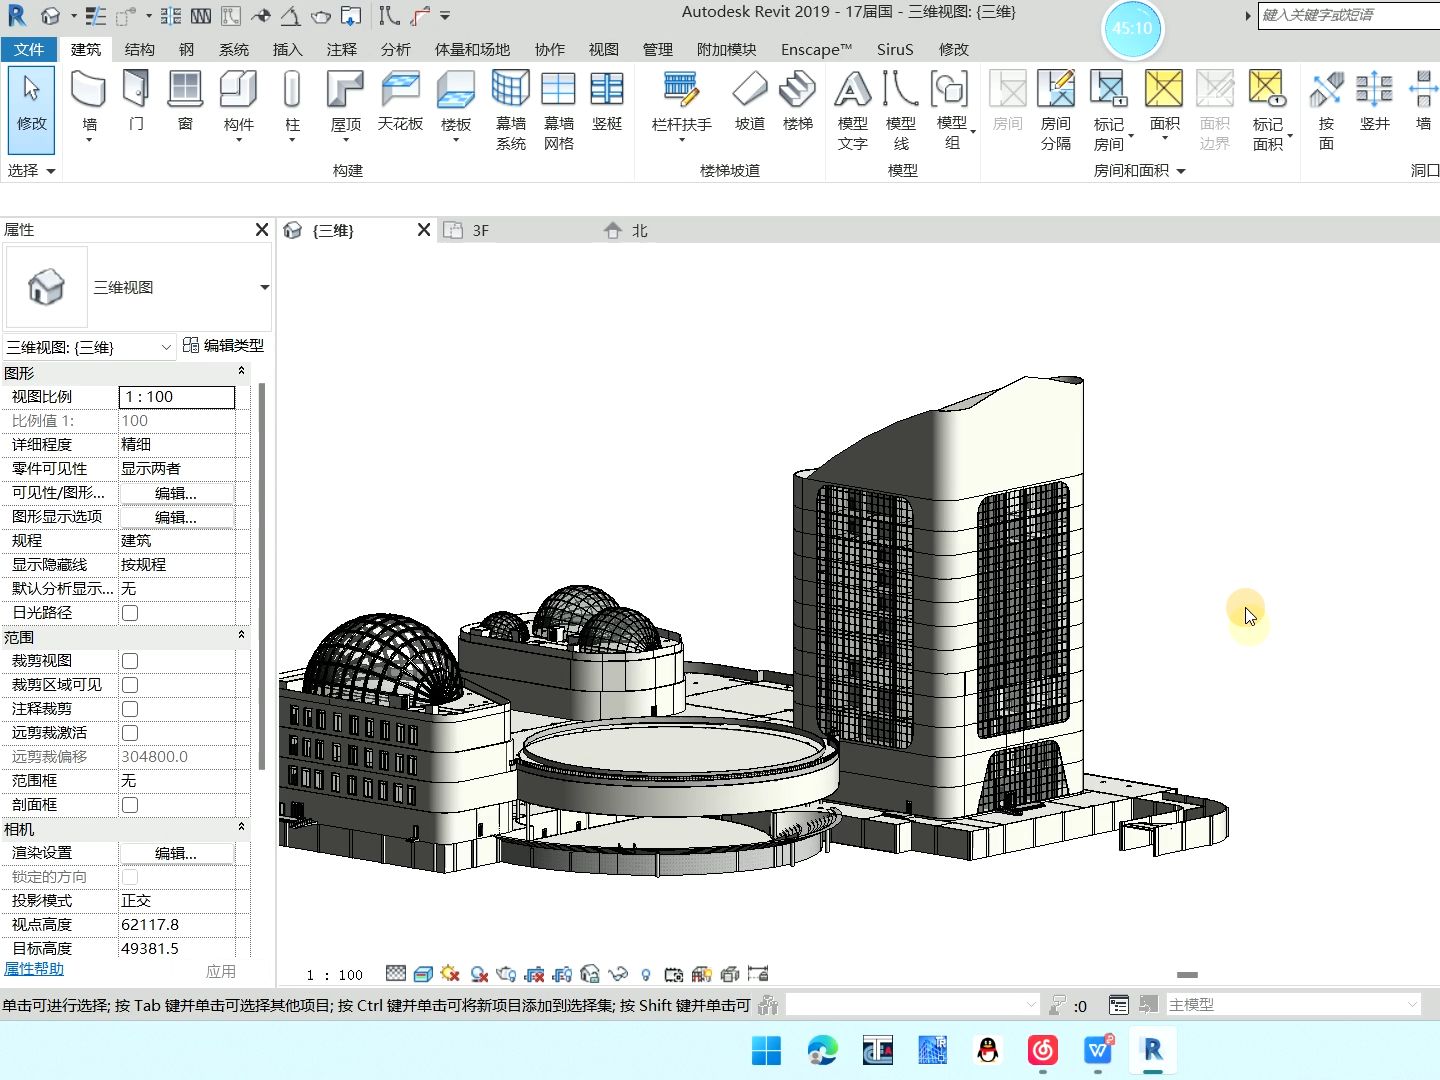Viewport: 1440px width, 1080px height.
Task: Click the visual style icon in view control bar
Action: [x=423, y=974]
